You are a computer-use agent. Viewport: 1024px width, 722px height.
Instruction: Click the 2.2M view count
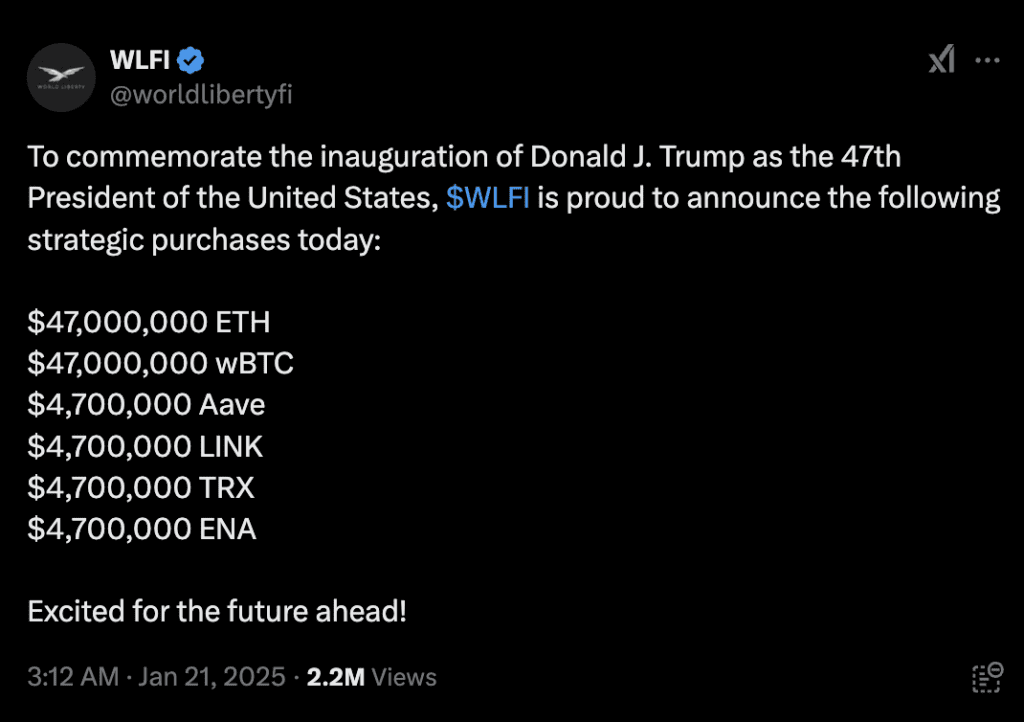(335, 677)
